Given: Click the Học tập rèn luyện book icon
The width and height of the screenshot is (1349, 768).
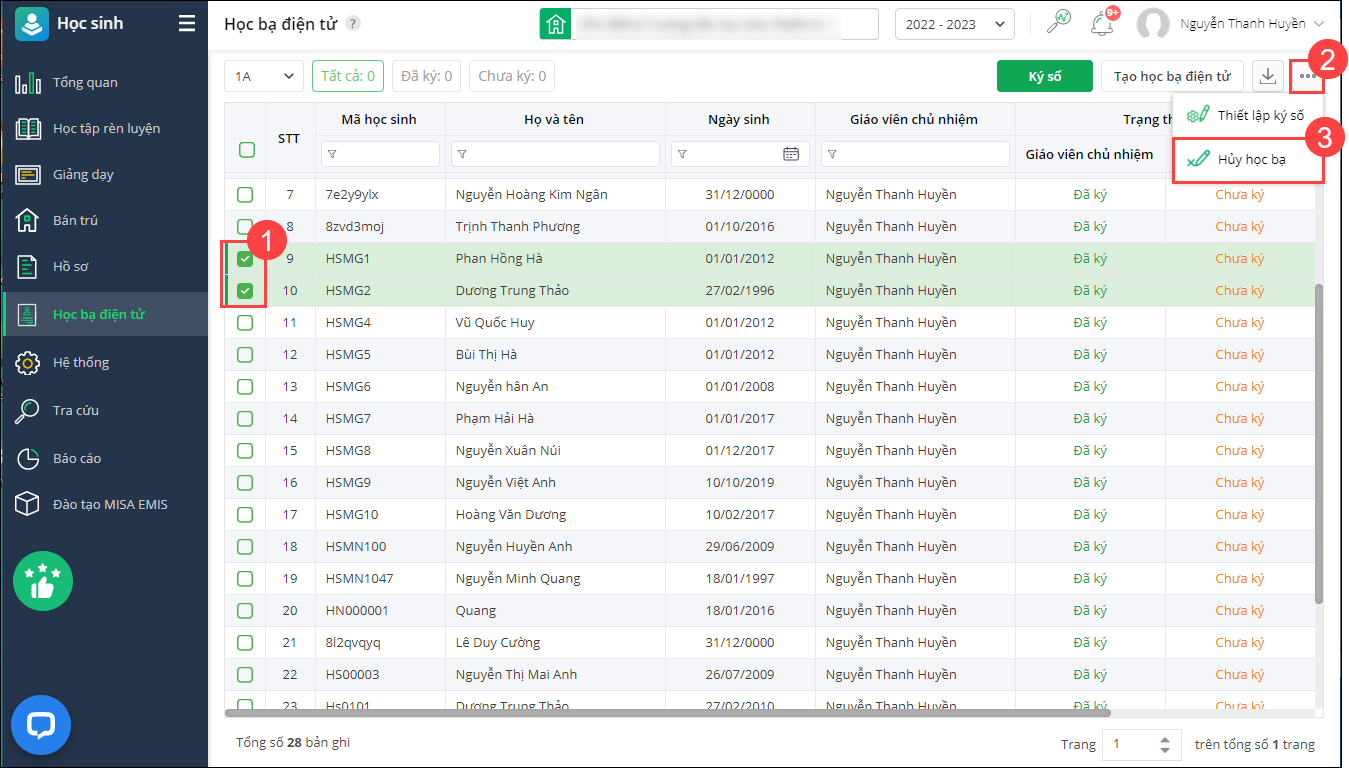Looking at the screenshot, I should tap(28, 128).
